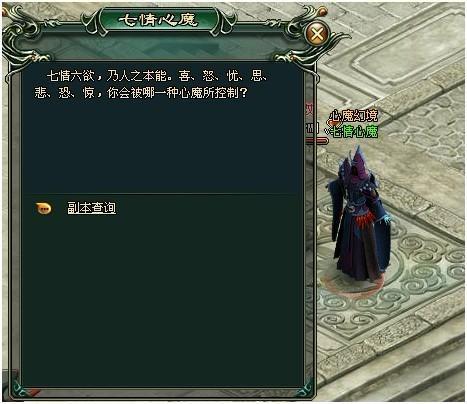467x404 pixels.
Task: Click the red triangle marker on the dialog frame corner
Action: [x=34, y=392]
